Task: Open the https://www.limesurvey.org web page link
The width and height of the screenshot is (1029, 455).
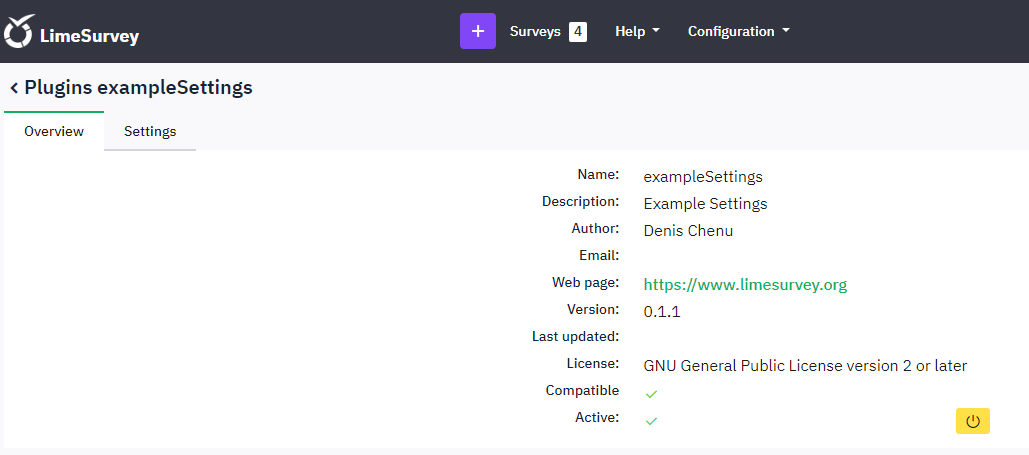Action: pyautogui.click(x=745, y=285)
